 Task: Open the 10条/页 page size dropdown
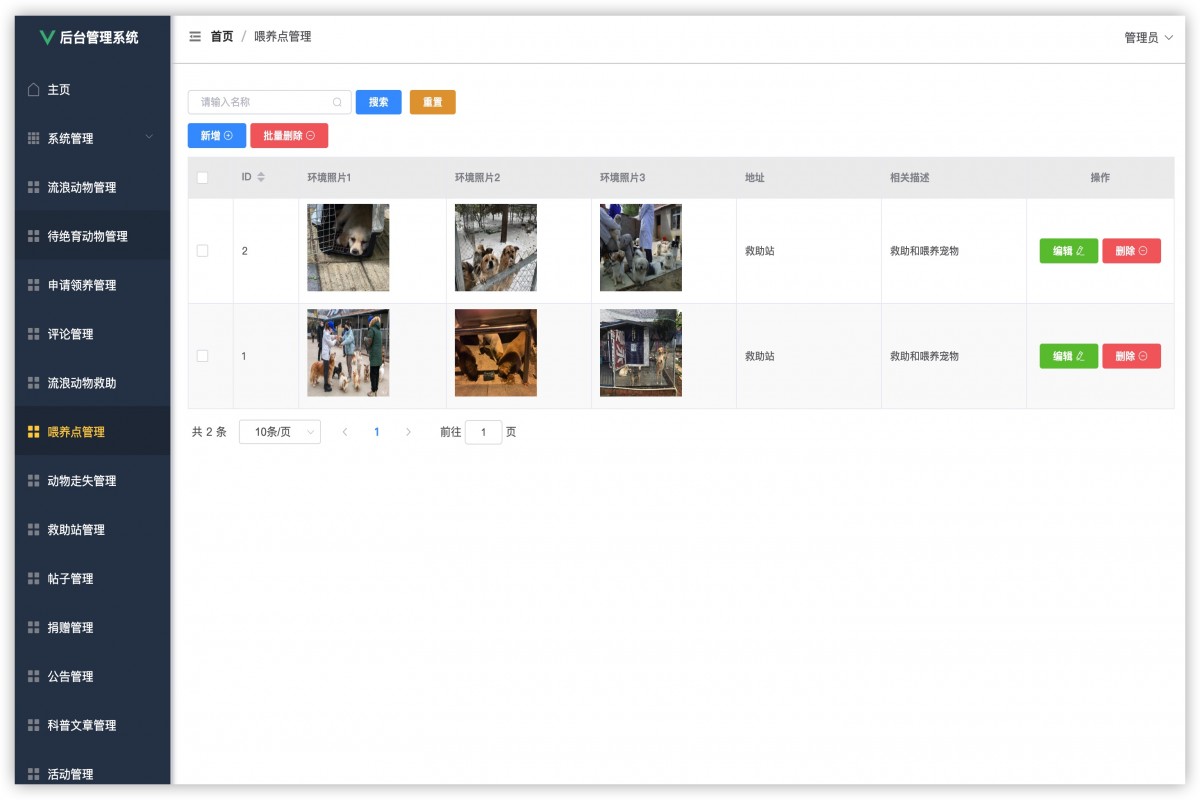(280, 431)
